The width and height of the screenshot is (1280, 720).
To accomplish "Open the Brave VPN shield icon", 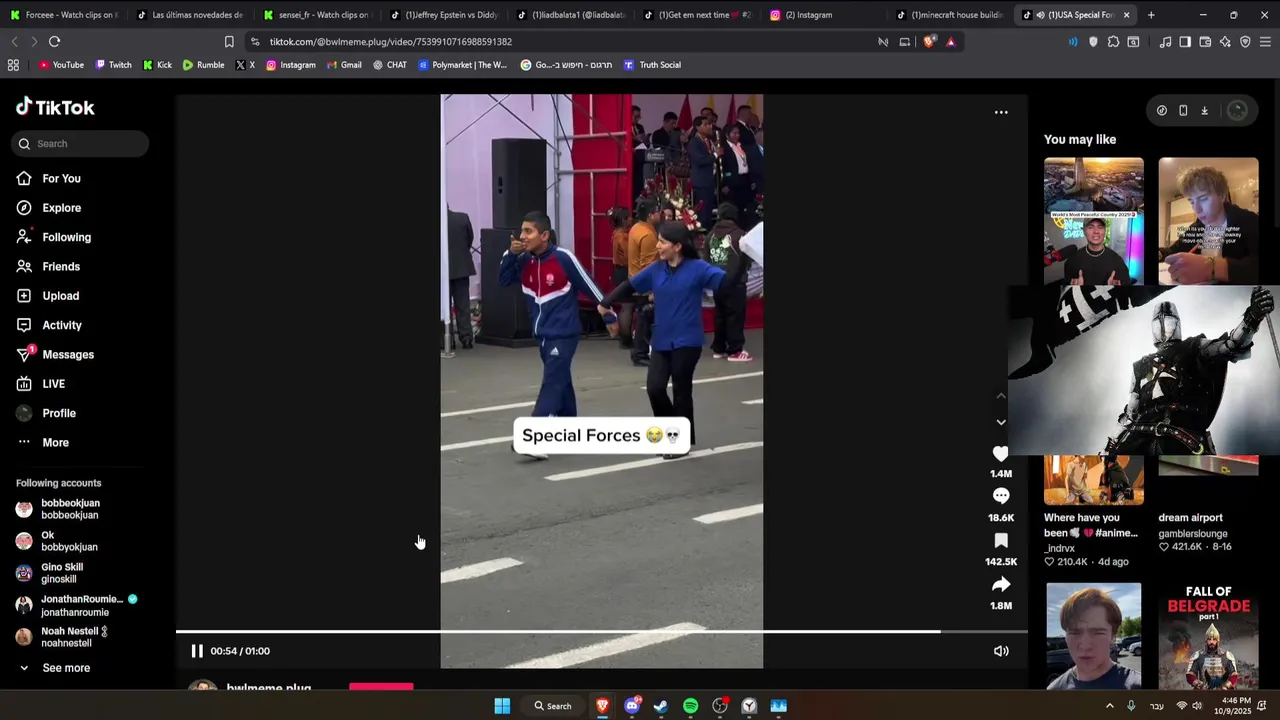I will click(x=1245, y=42).
